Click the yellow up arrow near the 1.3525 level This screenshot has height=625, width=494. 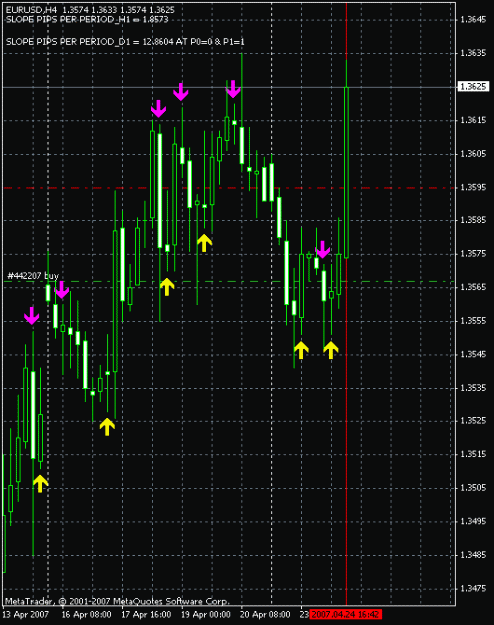(107, 426)
